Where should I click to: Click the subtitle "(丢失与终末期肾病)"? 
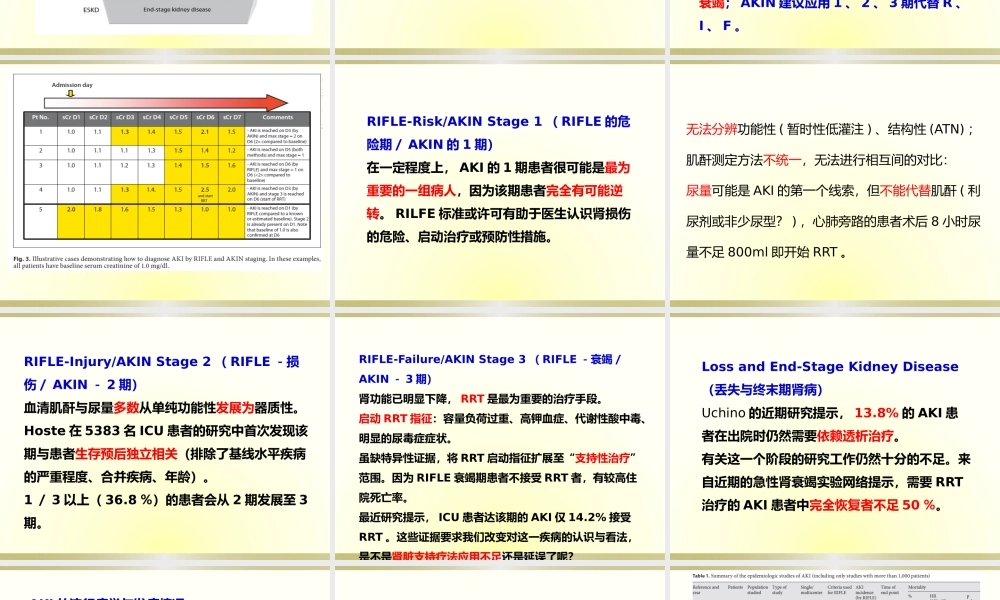(x=765, y=390)
